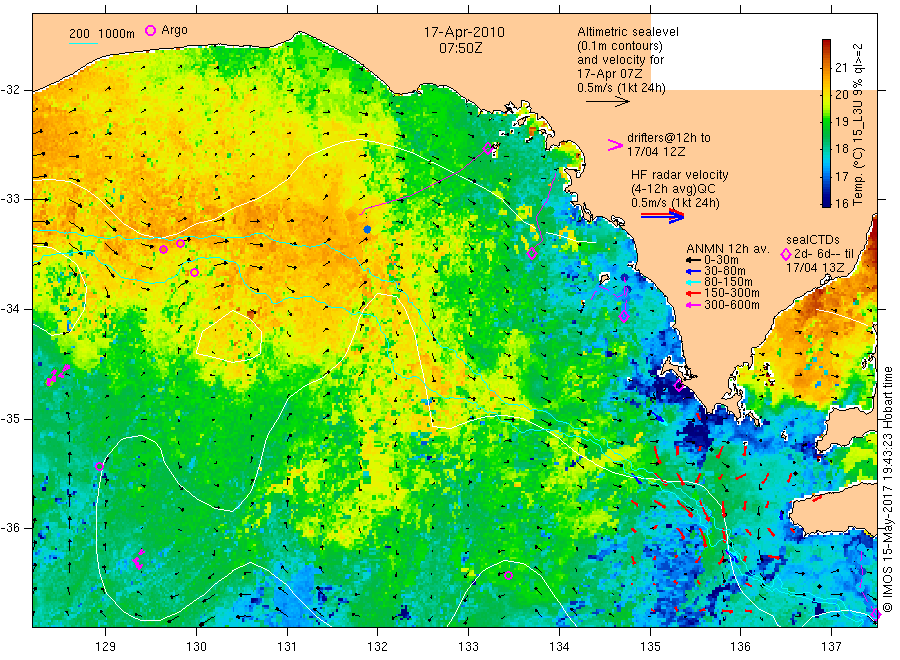Click the Argo circle near 129°E, -35.5
This screenshot has width=900, height=660.
click(x=99, y=467)
